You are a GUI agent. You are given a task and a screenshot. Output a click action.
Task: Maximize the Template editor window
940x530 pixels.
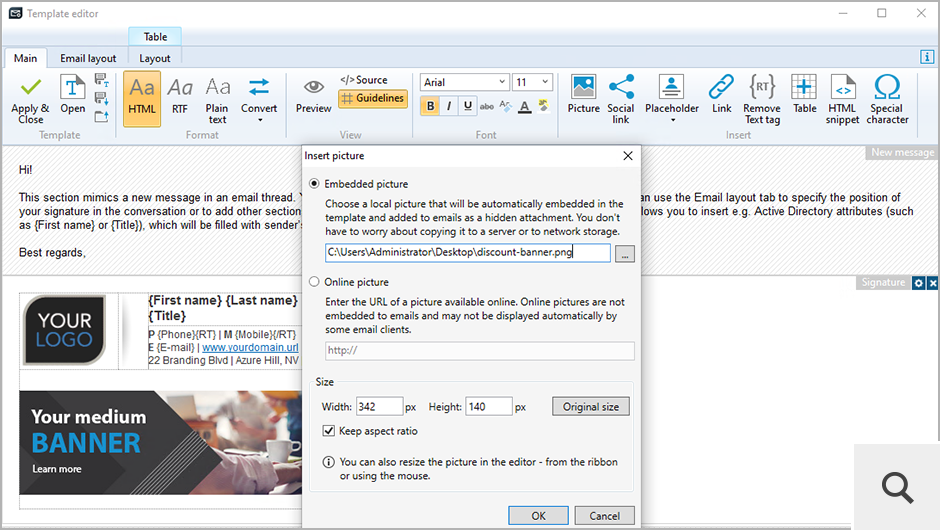(x=882, y=13)
